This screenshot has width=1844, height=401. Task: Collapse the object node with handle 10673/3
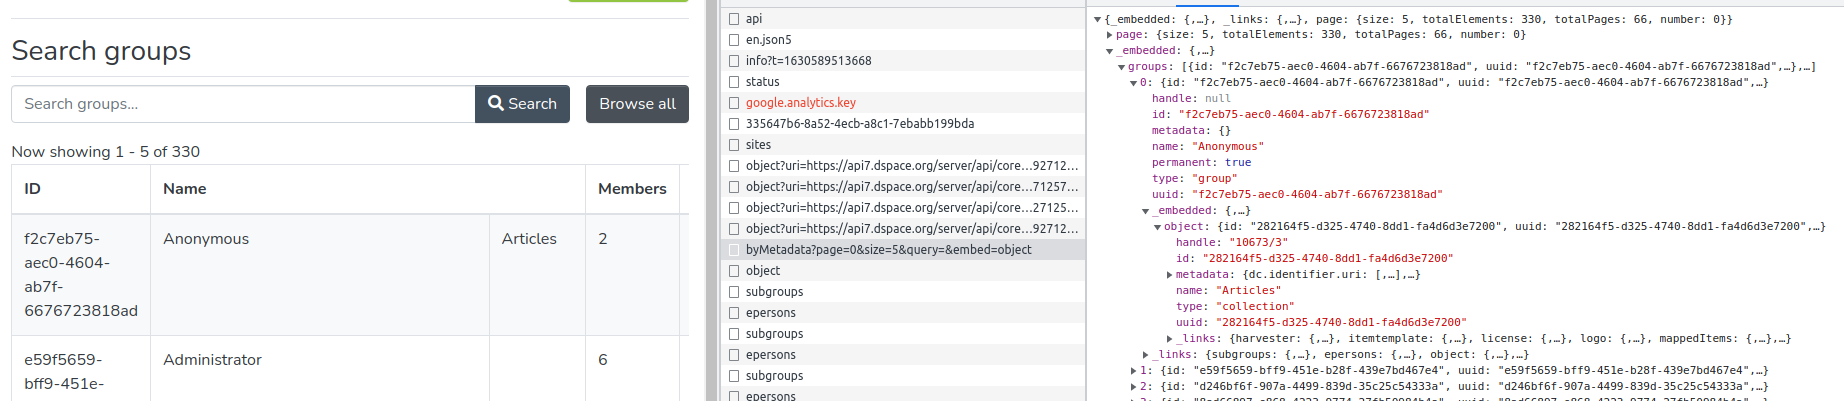[x=1157, y=227]
